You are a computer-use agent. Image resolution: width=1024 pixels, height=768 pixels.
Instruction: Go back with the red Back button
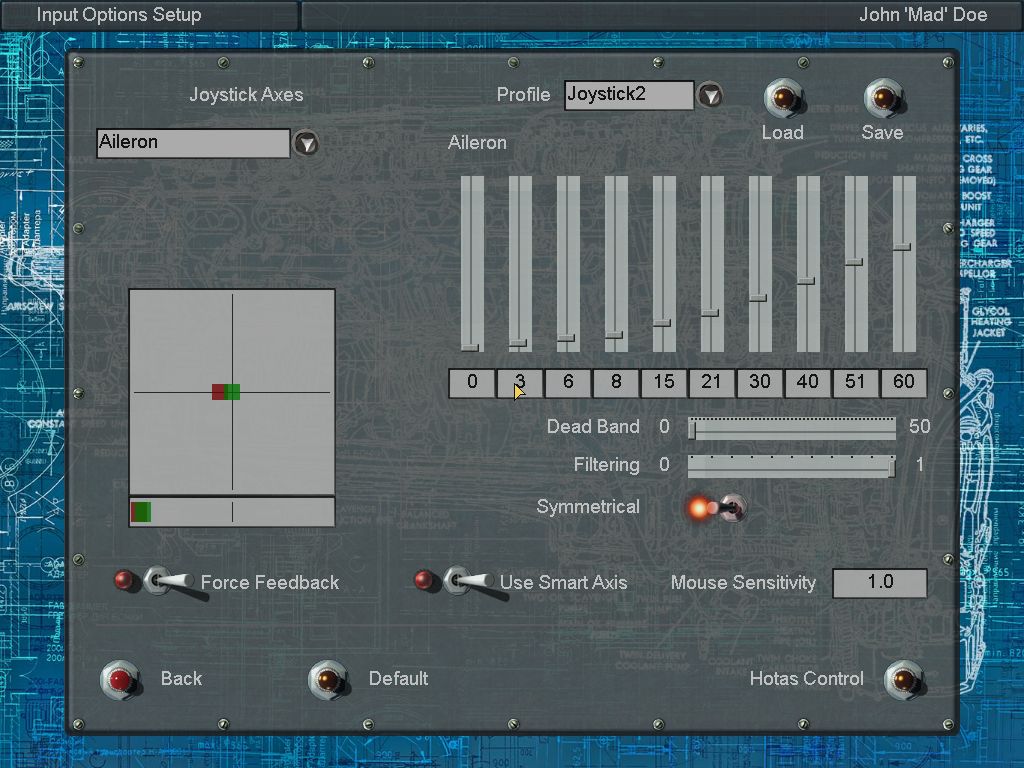121,679
